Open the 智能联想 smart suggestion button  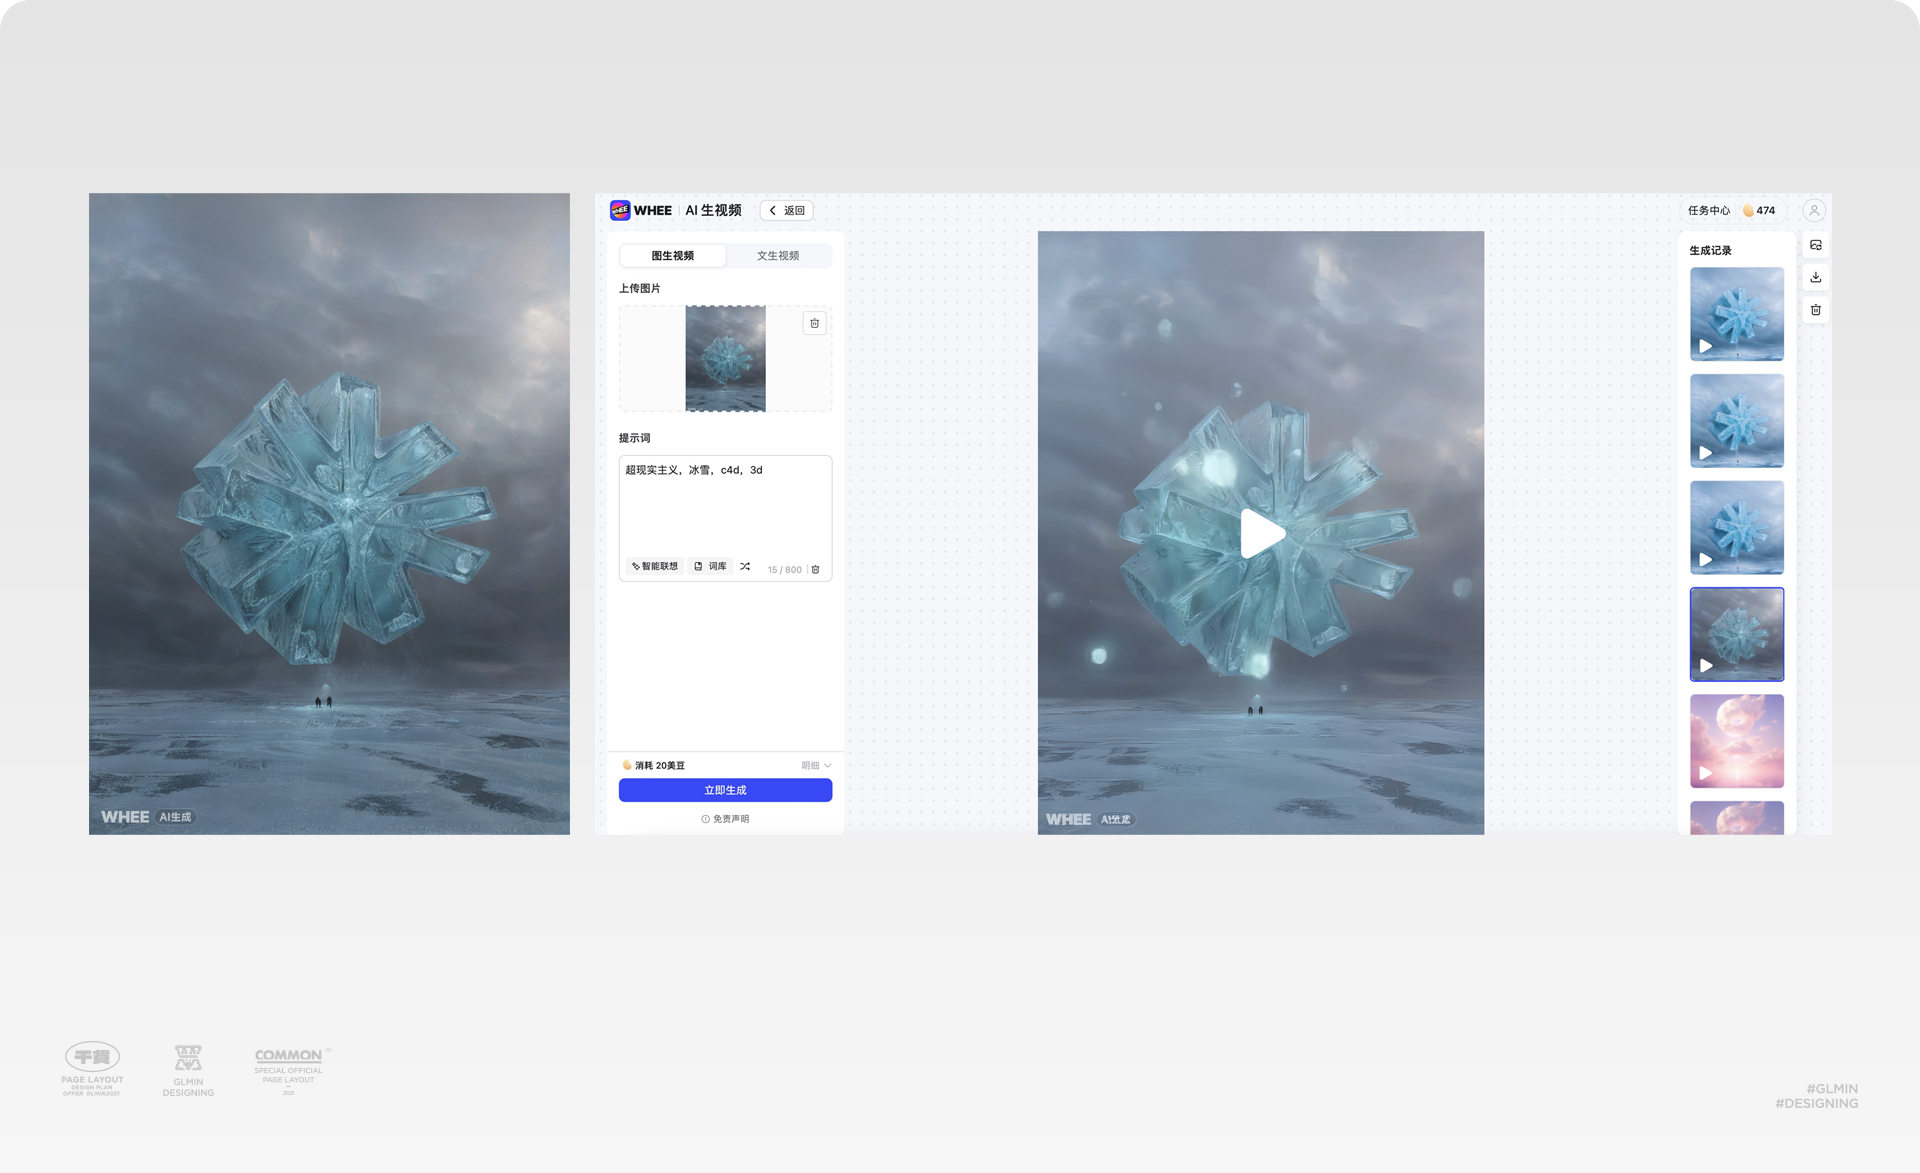click(x=655, y=566)
